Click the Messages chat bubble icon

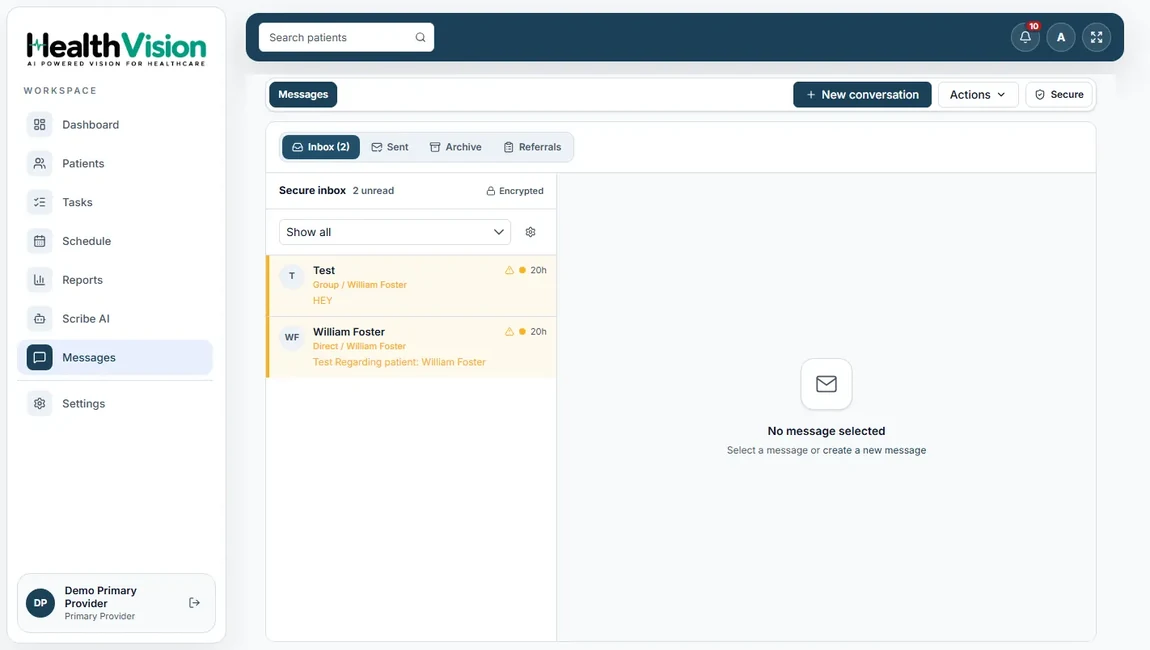click(x=40, y=358)
